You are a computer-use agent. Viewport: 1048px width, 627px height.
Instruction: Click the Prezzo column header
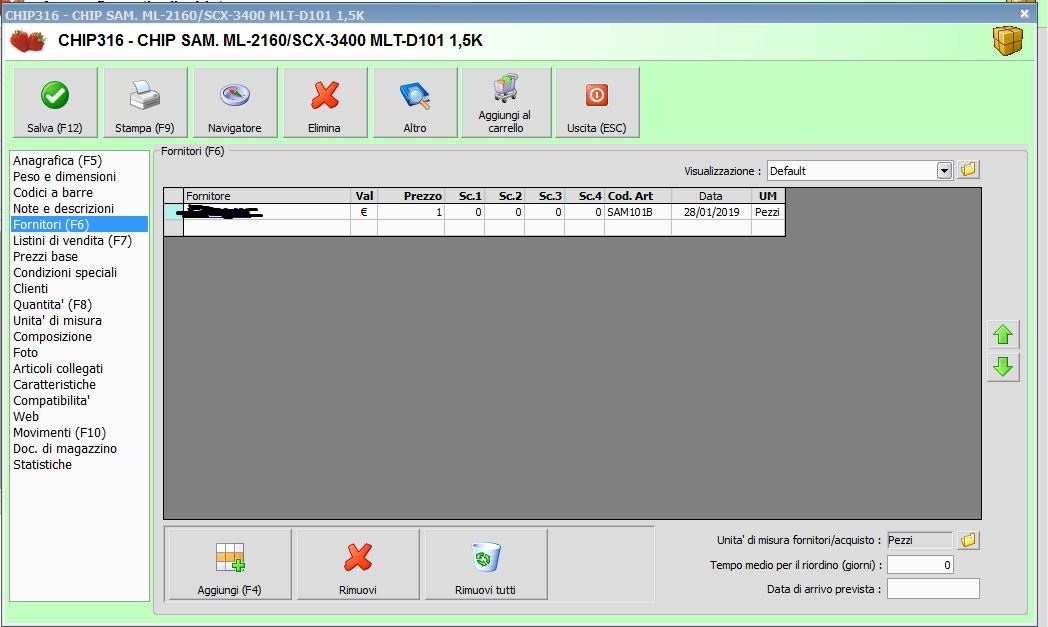pyautogui.click(x=411, y=196)
